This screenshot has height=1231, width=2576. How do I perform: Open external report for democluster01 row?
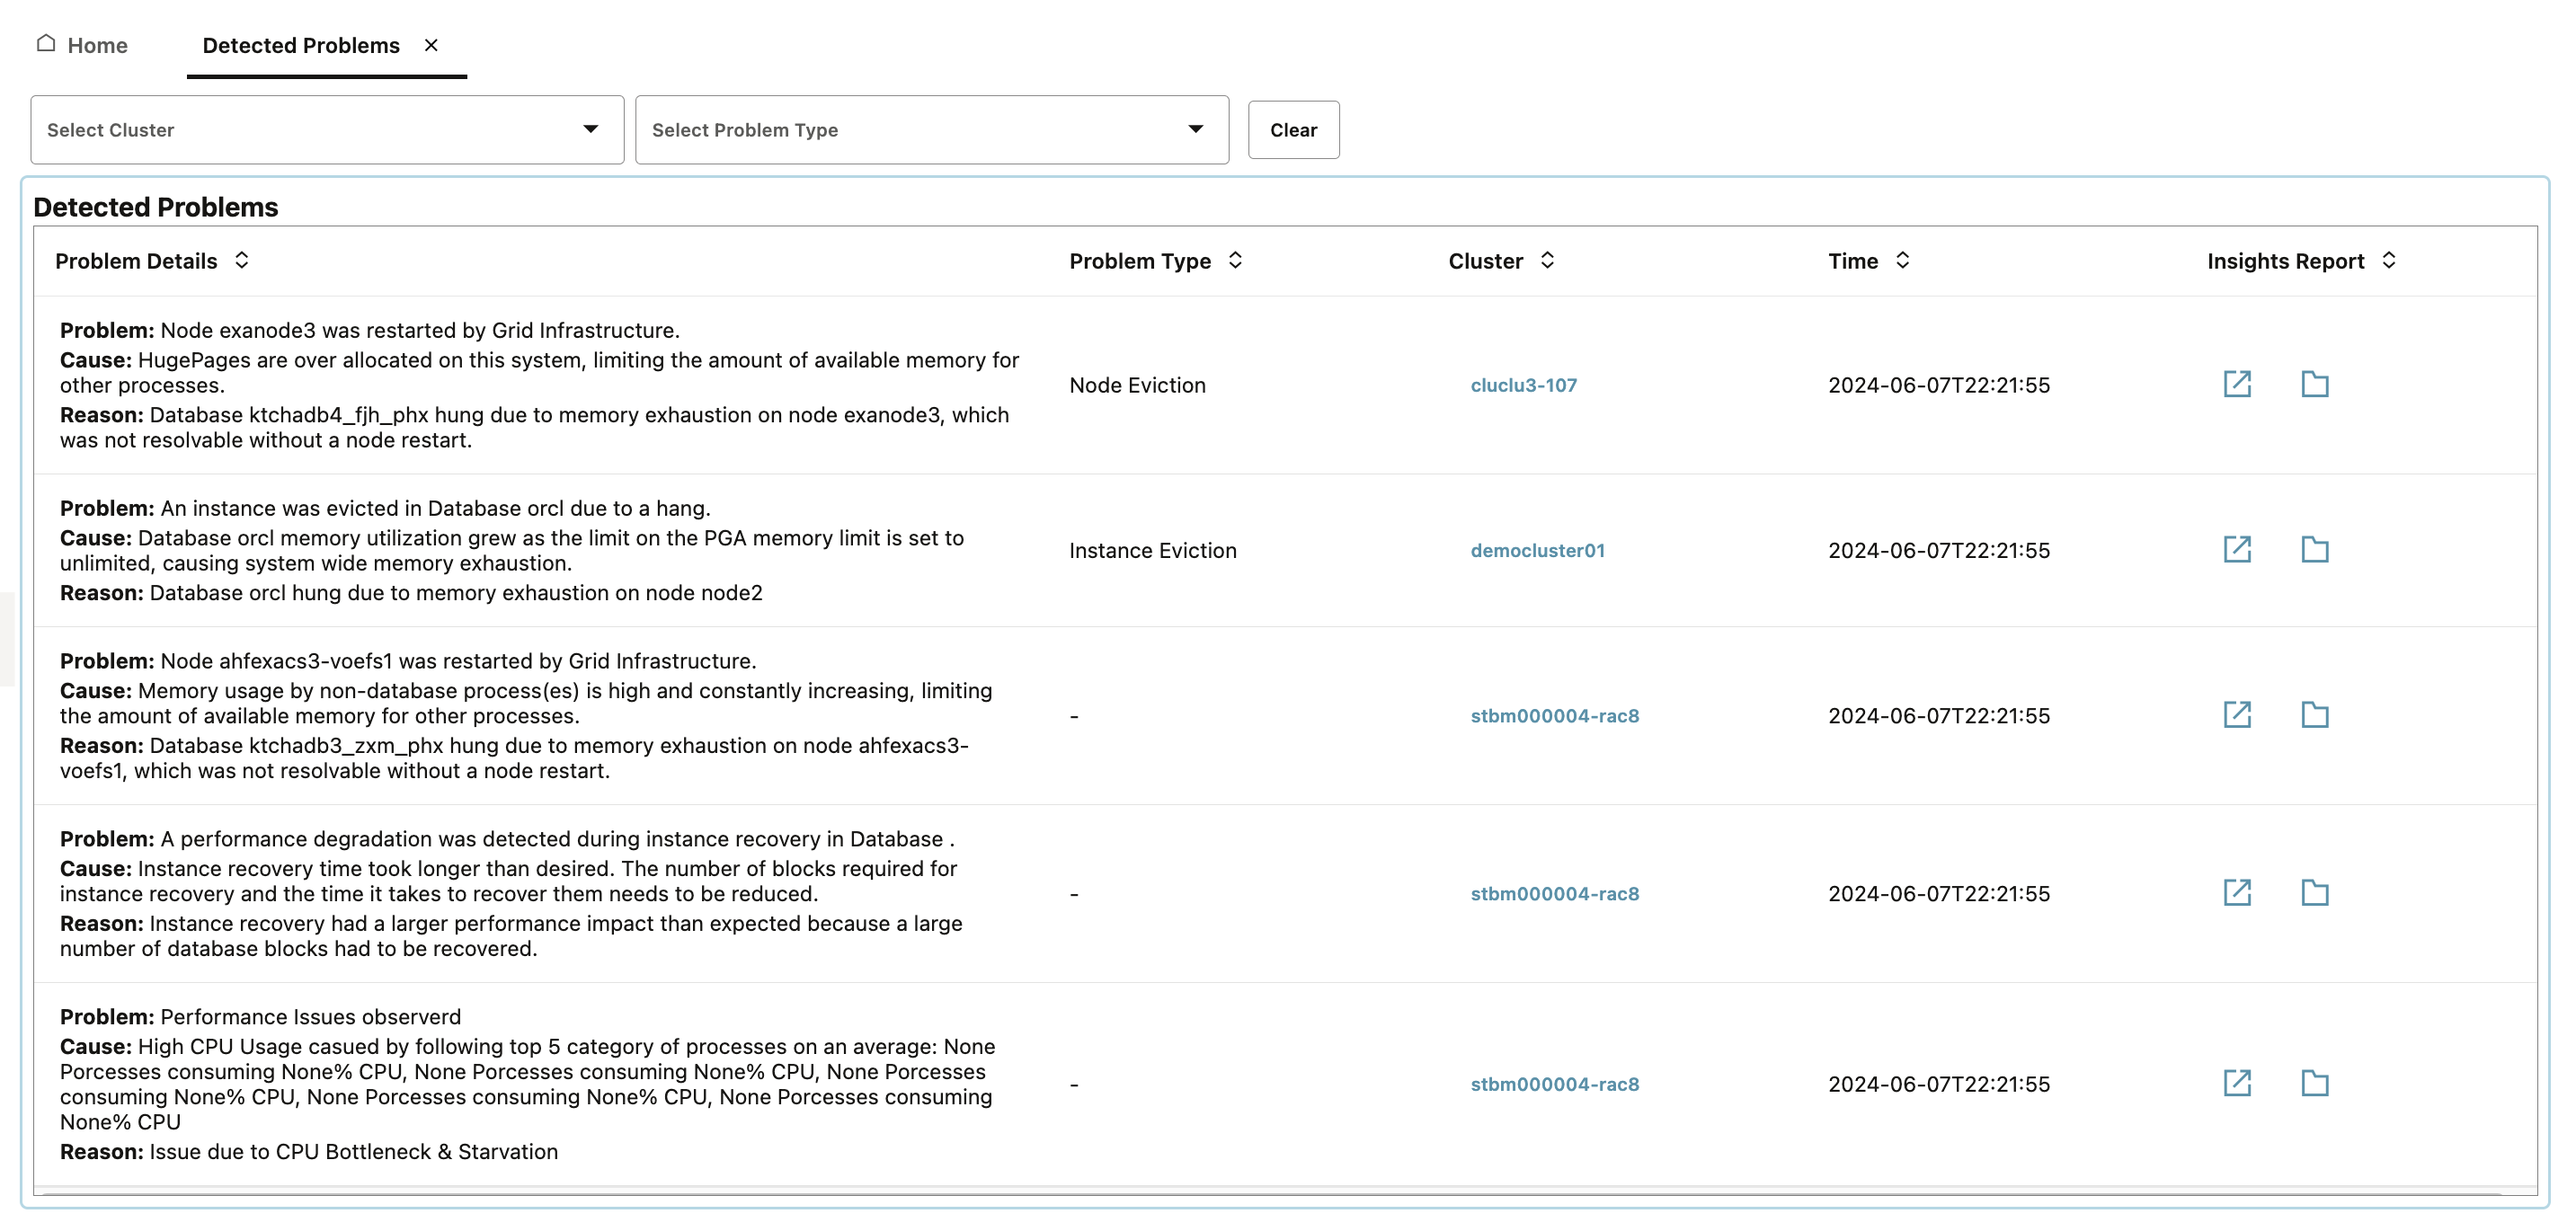2237,549
